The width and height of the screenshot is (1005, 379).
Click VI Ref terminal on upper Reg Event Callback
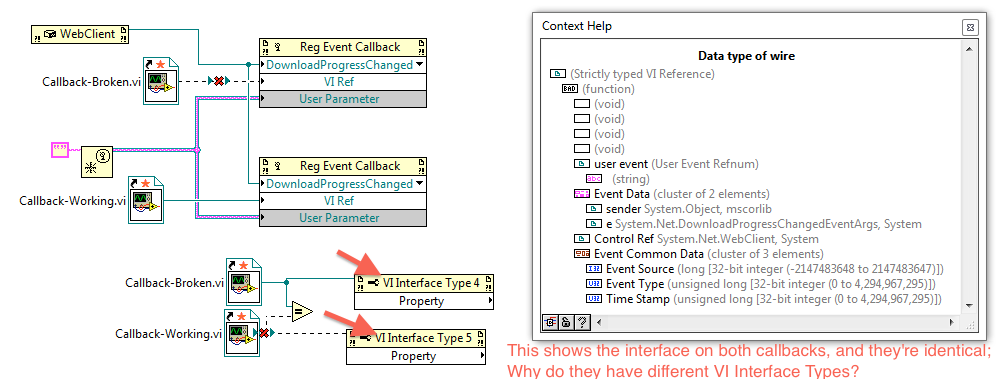click(343, 81)
